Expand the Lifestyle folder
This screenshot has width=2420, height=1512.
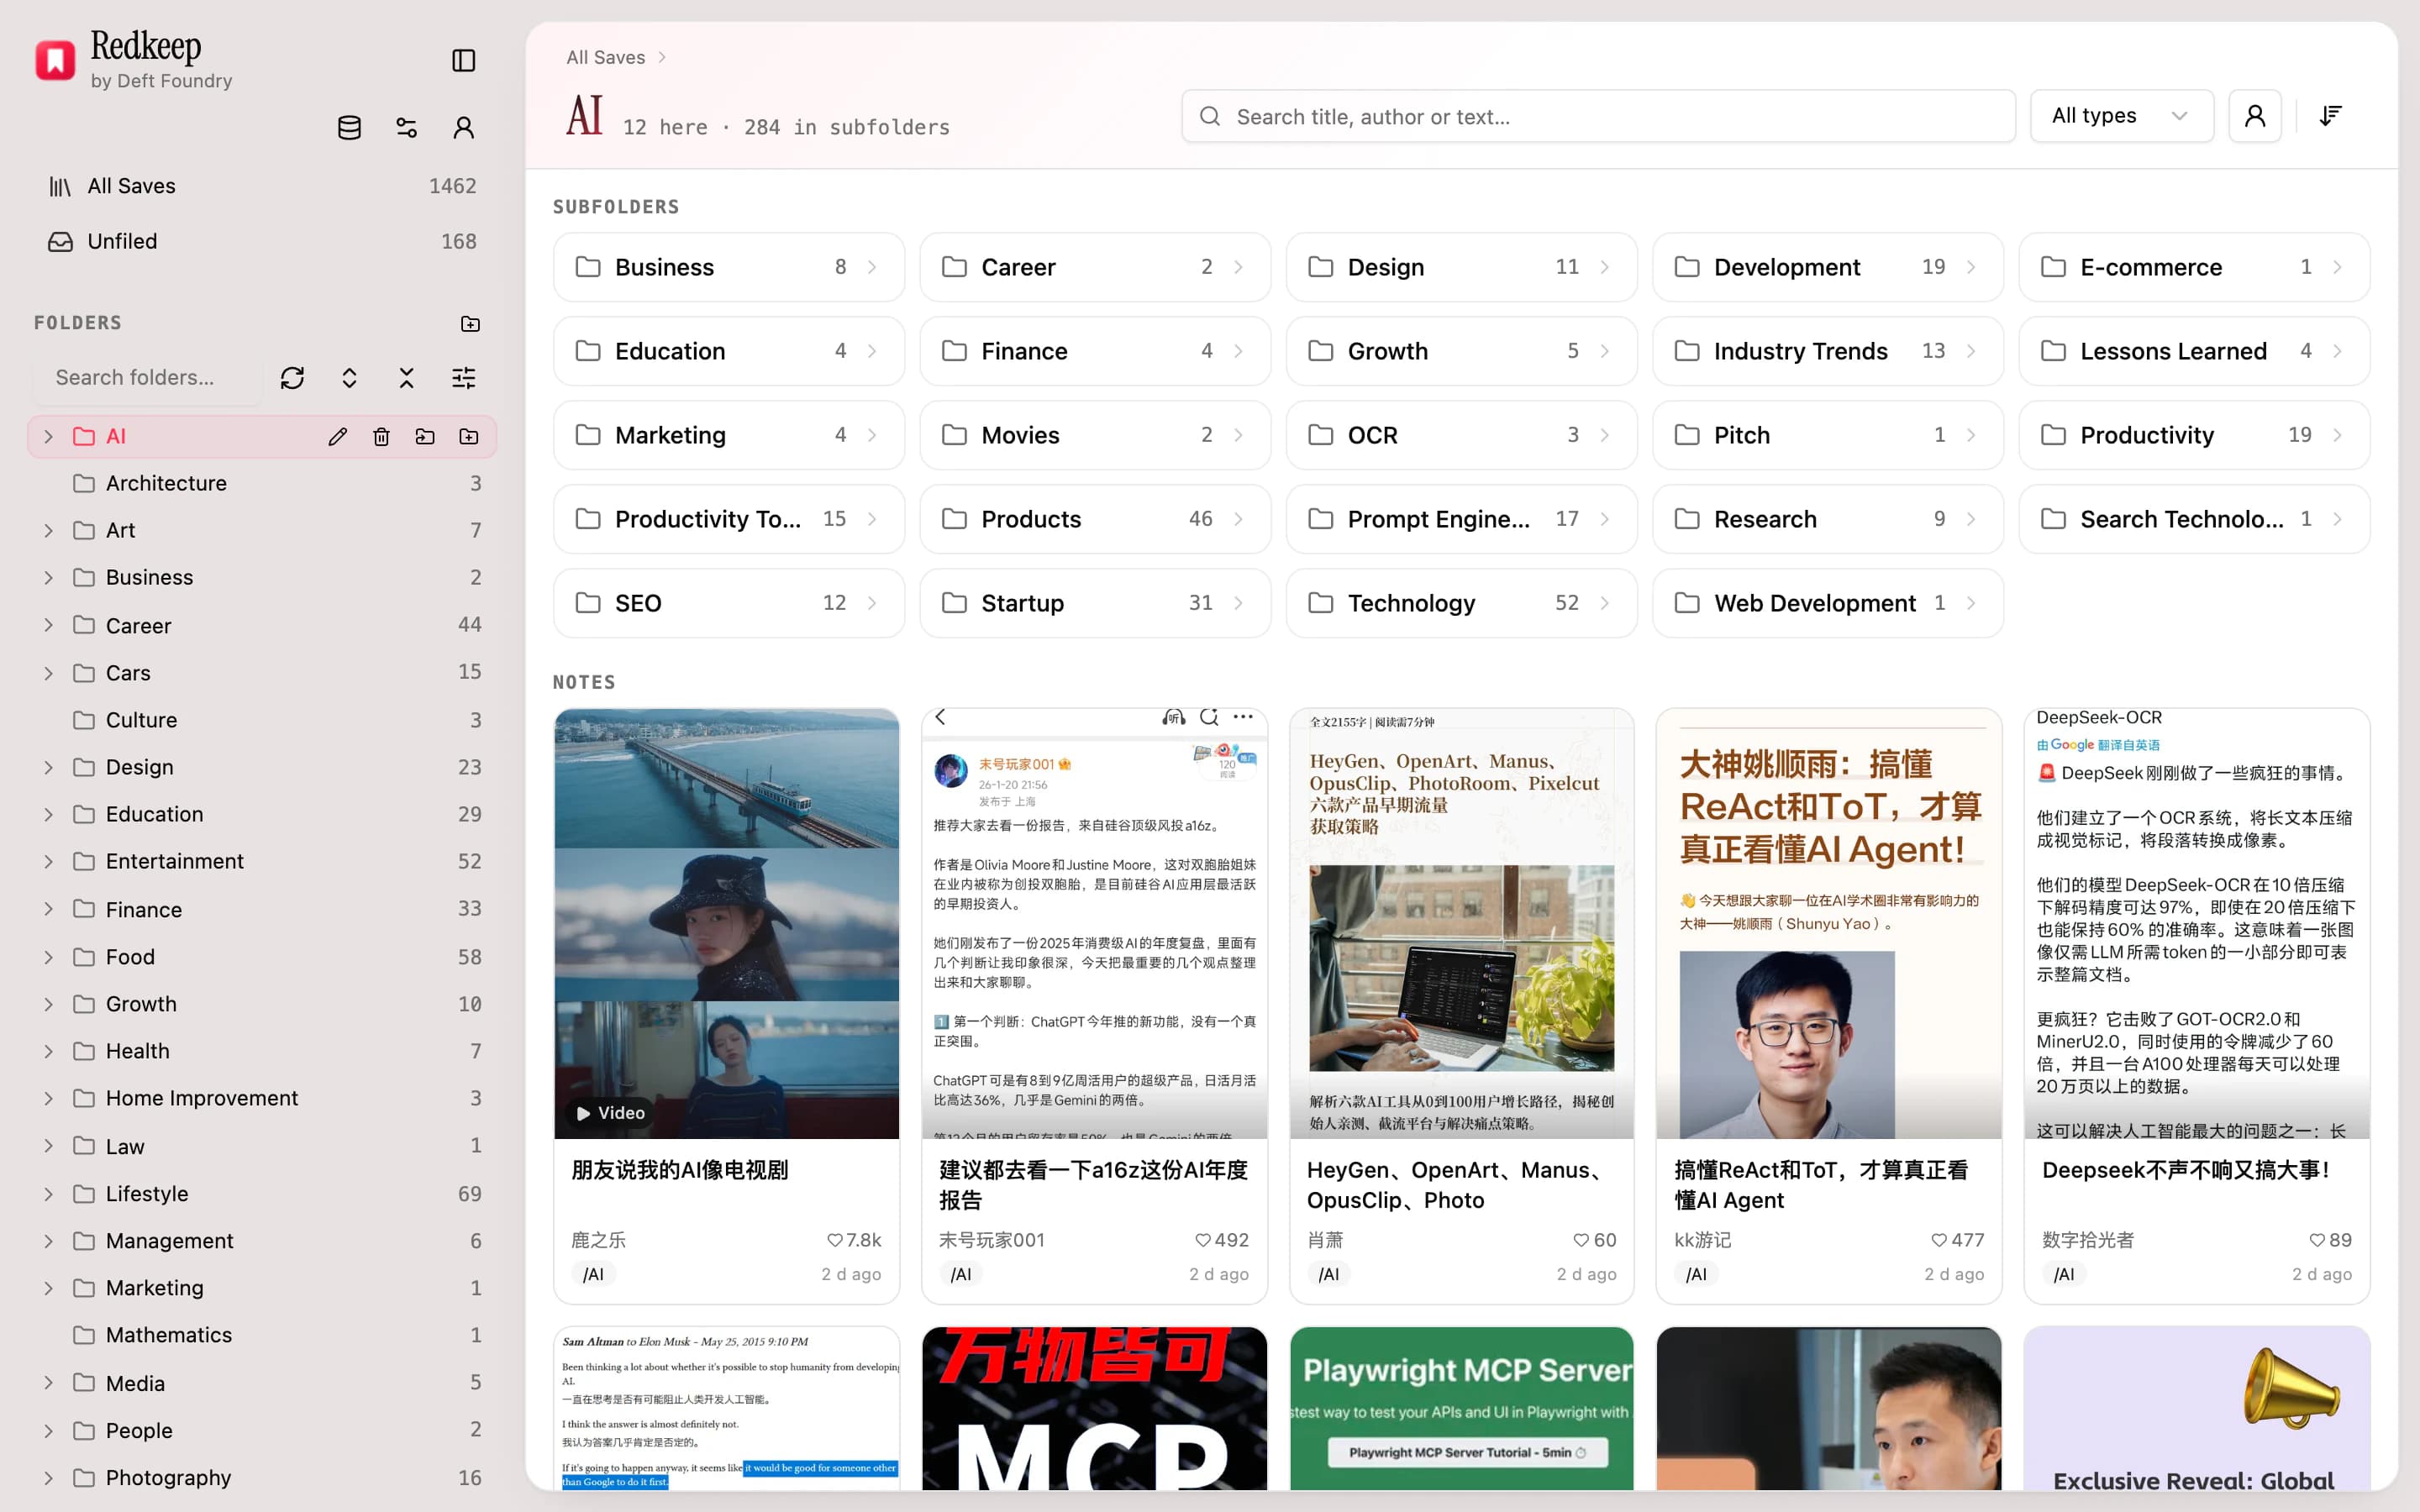(x=48, y=1194)
